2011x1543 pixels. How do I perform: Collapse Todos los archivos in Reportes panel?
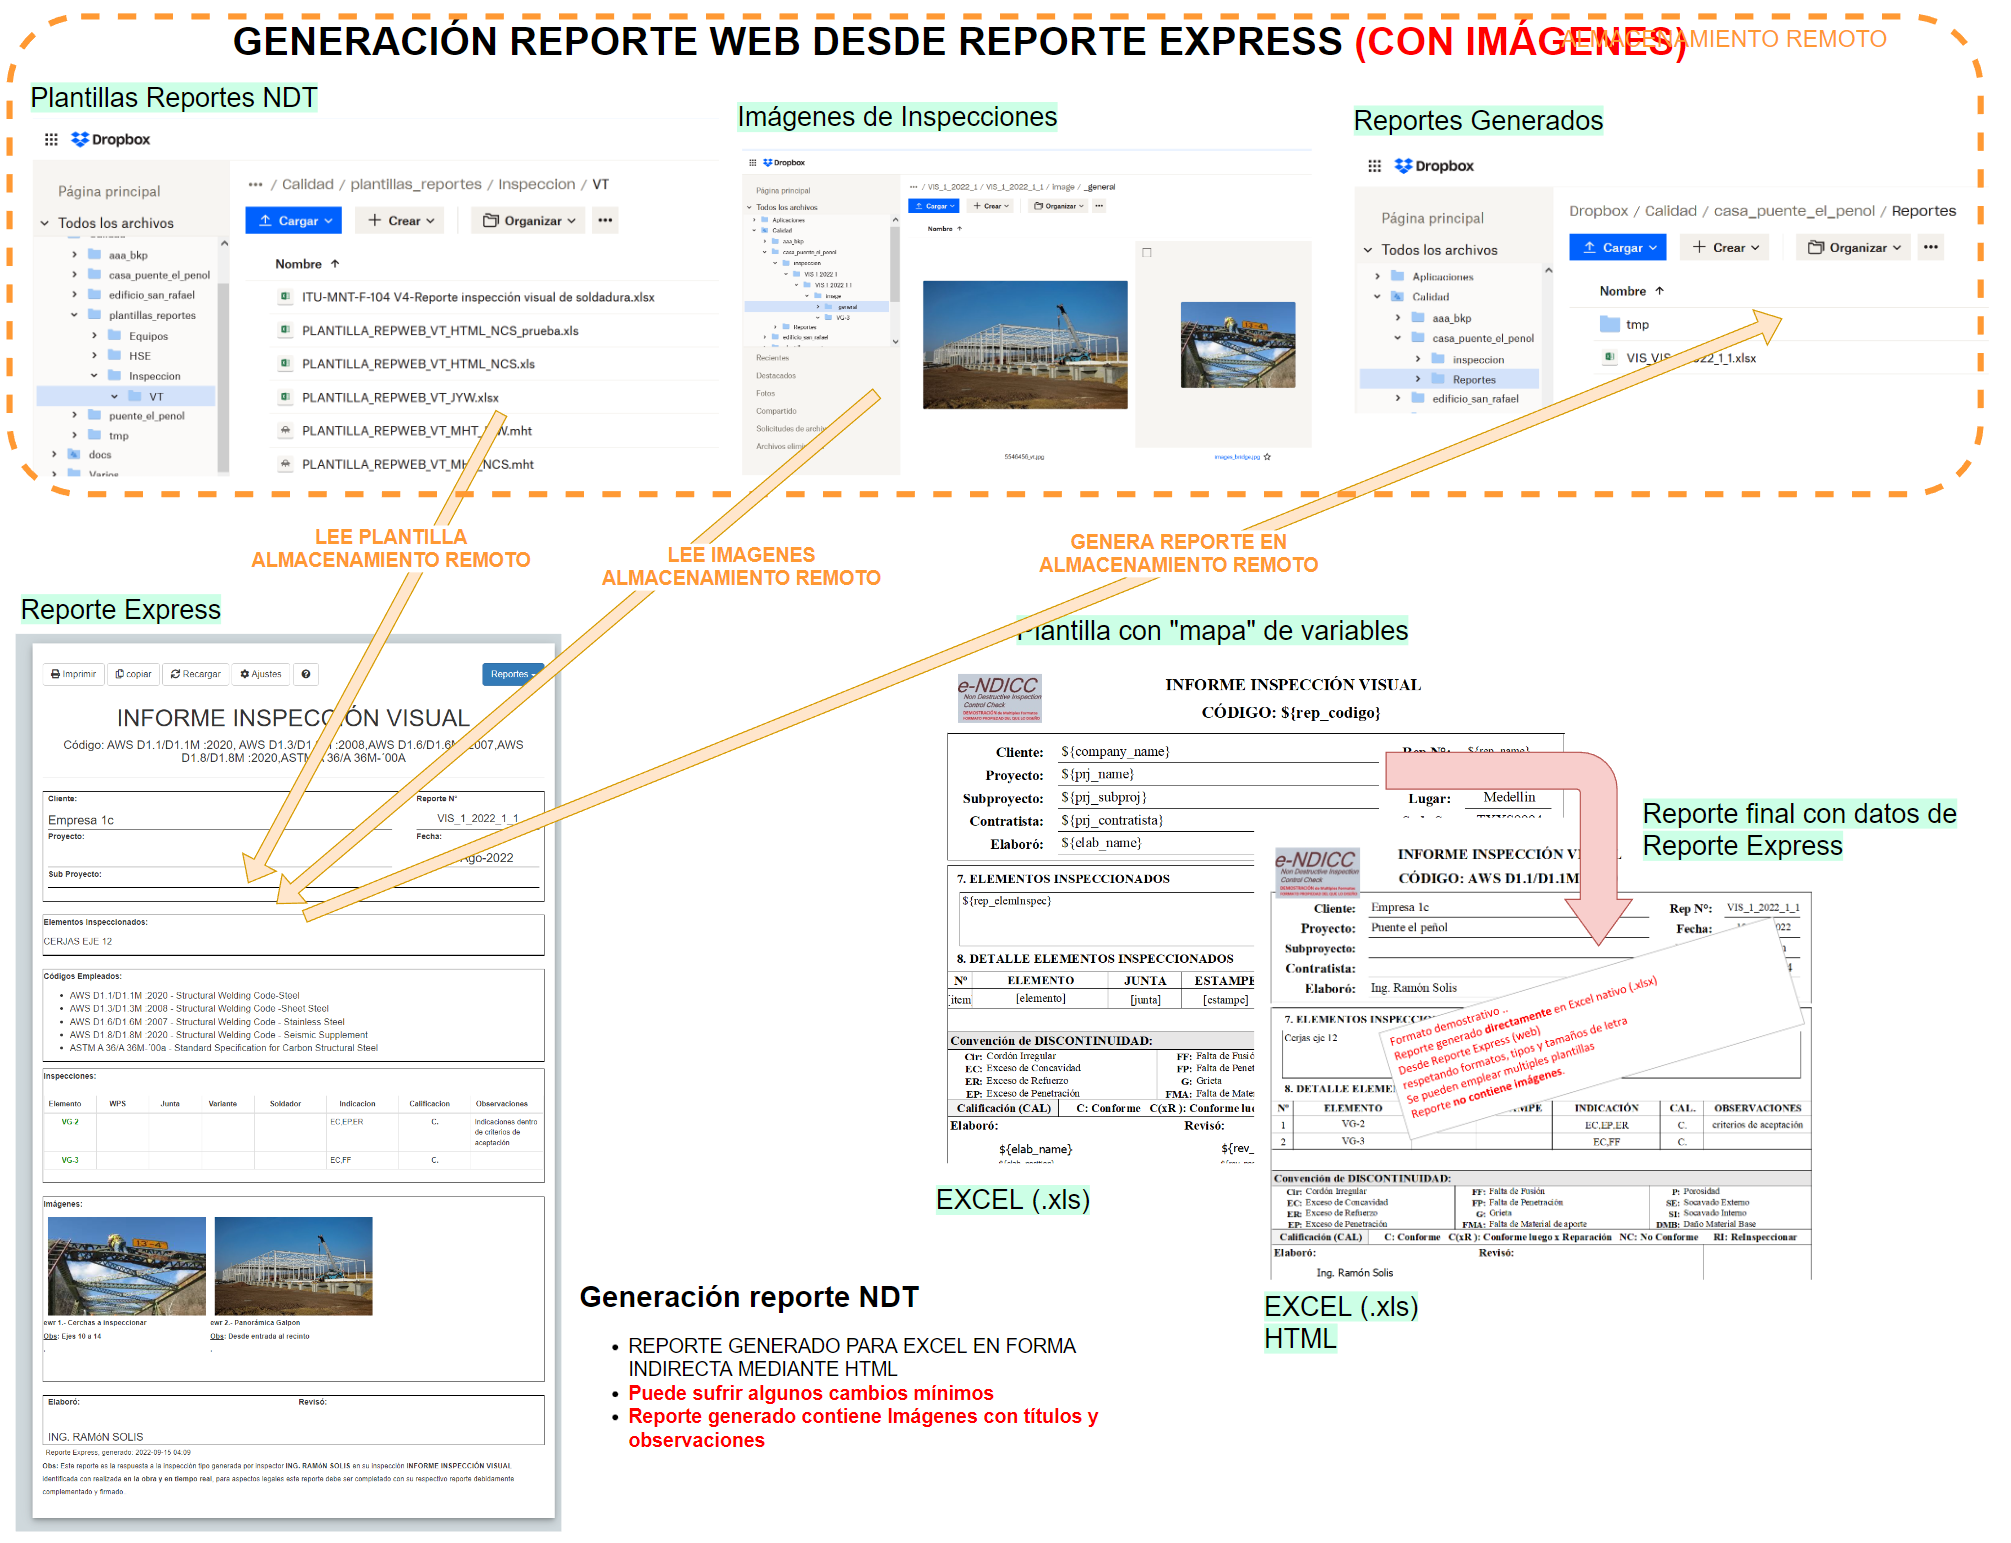tap(1368, 250)
